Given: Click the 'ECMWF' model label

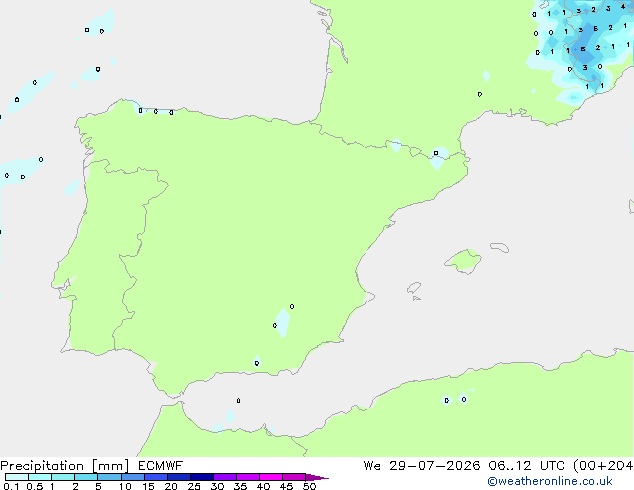Looking at the screenshot, I should (161, 466).
